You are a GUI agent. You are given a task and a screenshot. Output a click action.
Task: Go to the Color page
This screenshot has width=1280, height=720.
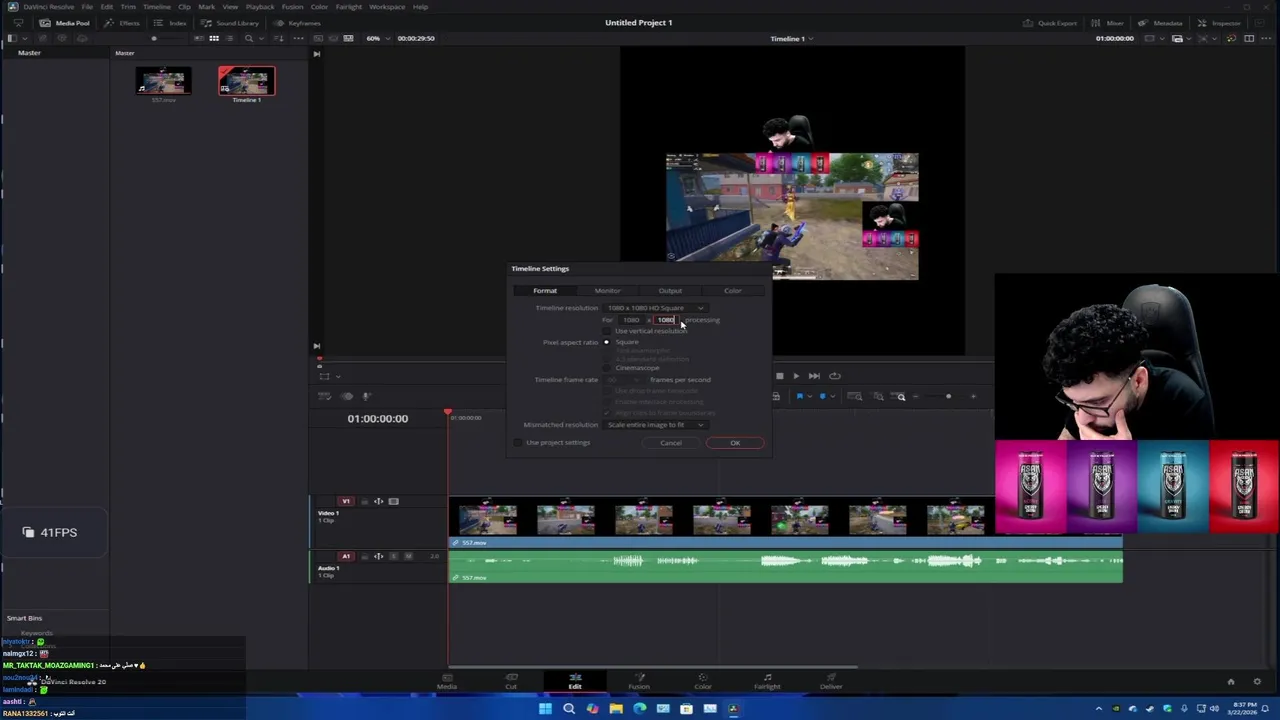[703, 681]
